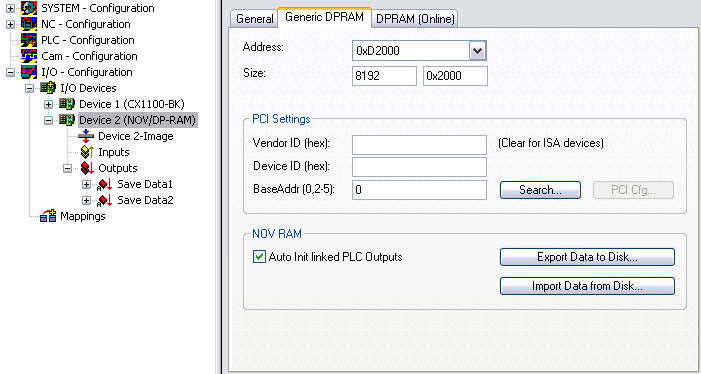Open the DPRAM (Online) tab

click(415, 19)
